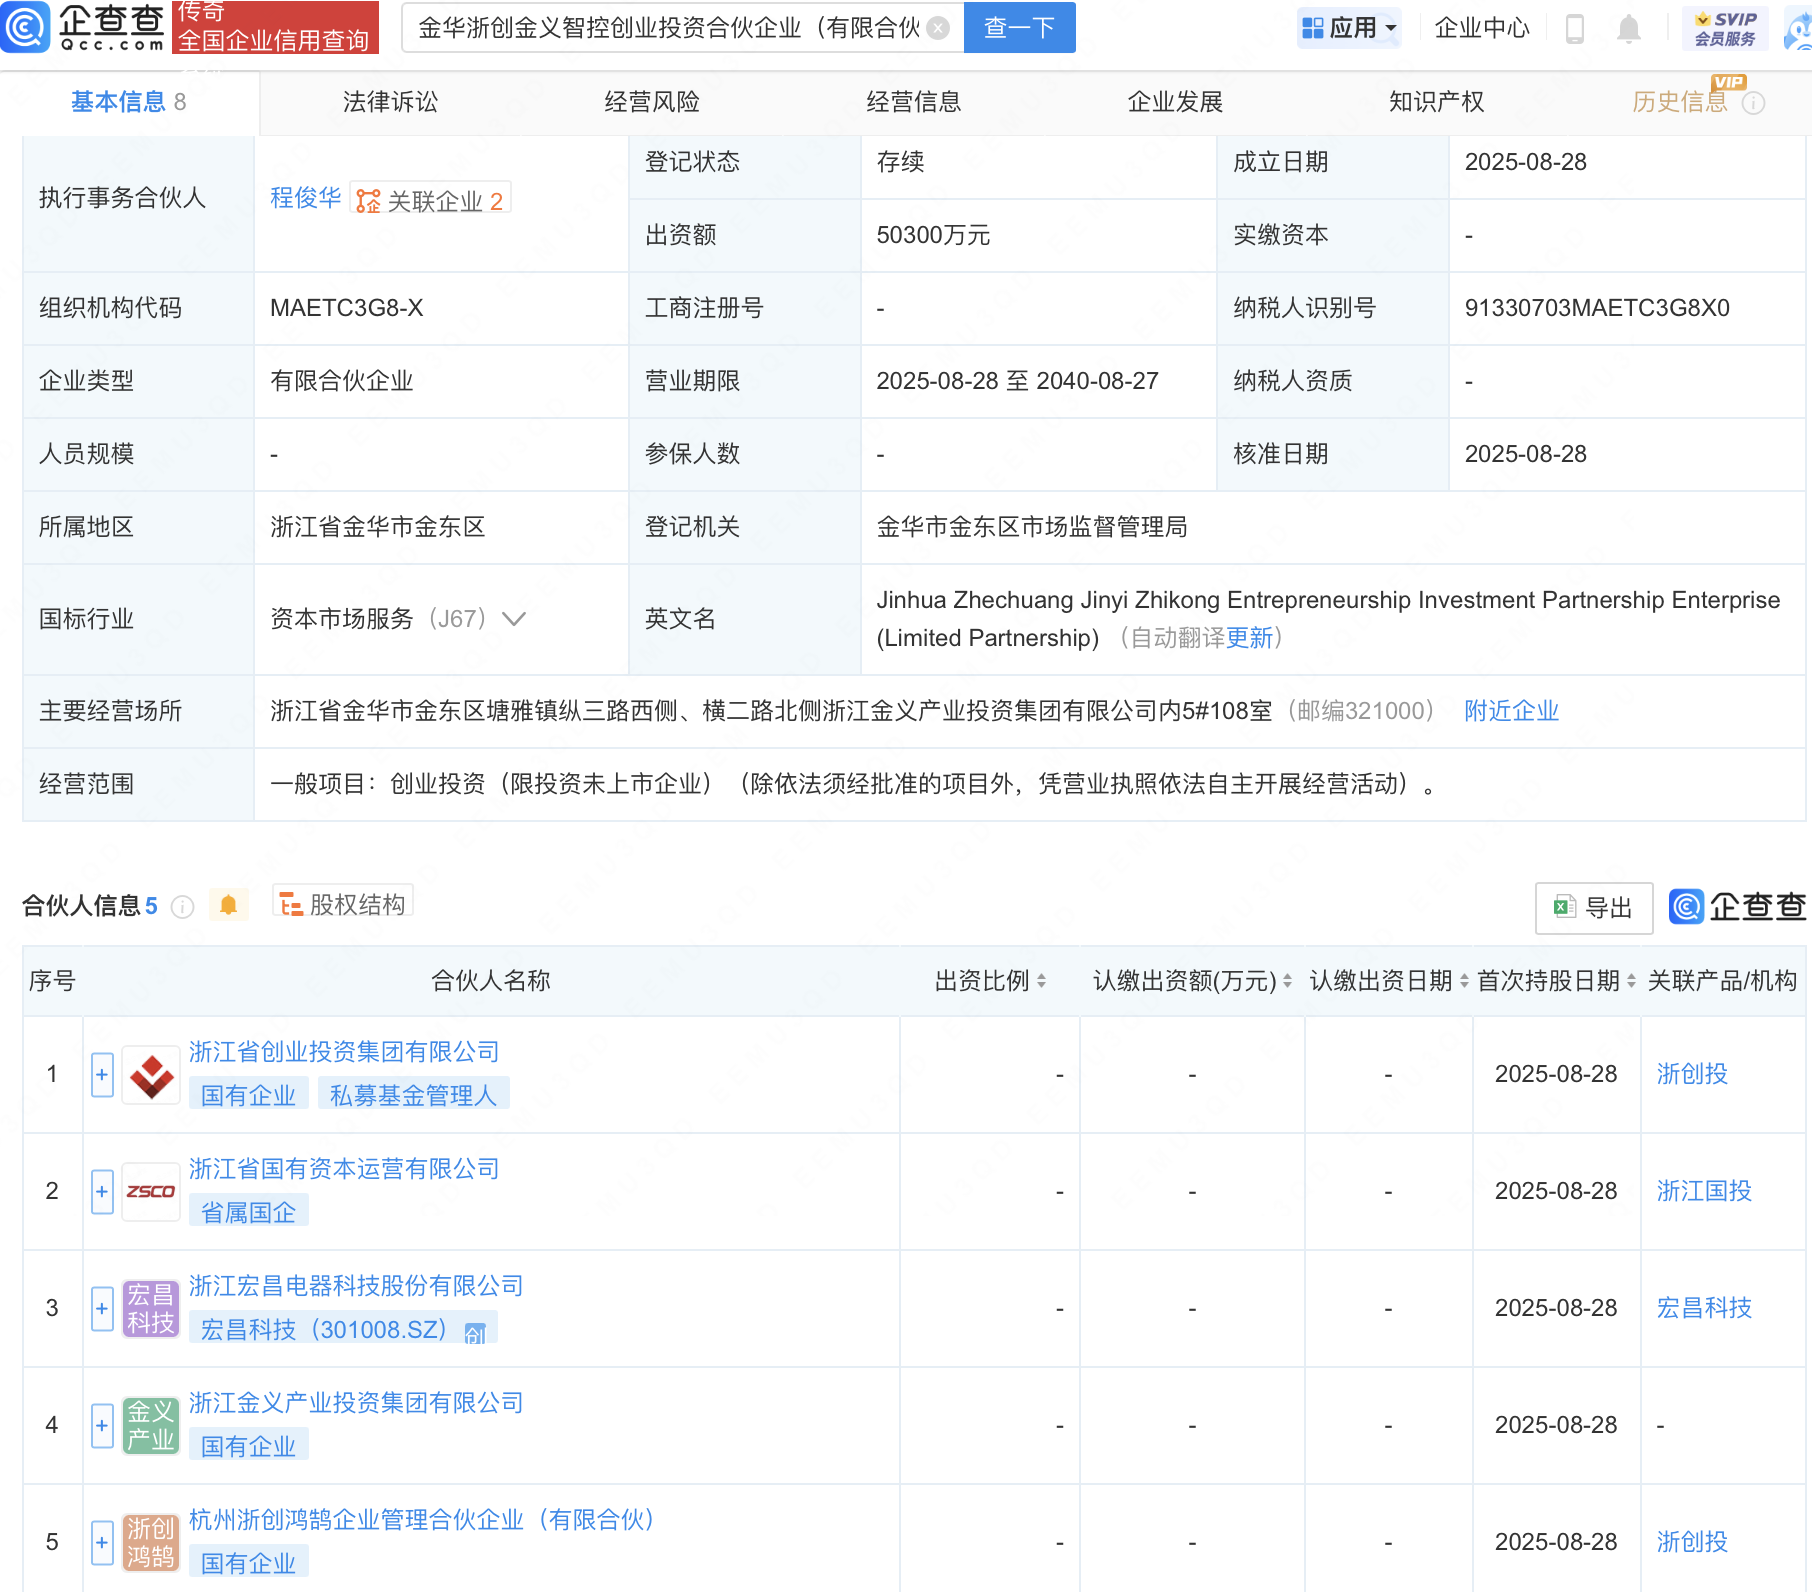Click 更新 translation link
This screenshot has width=1812, height=1592.
click(1250, 638)
